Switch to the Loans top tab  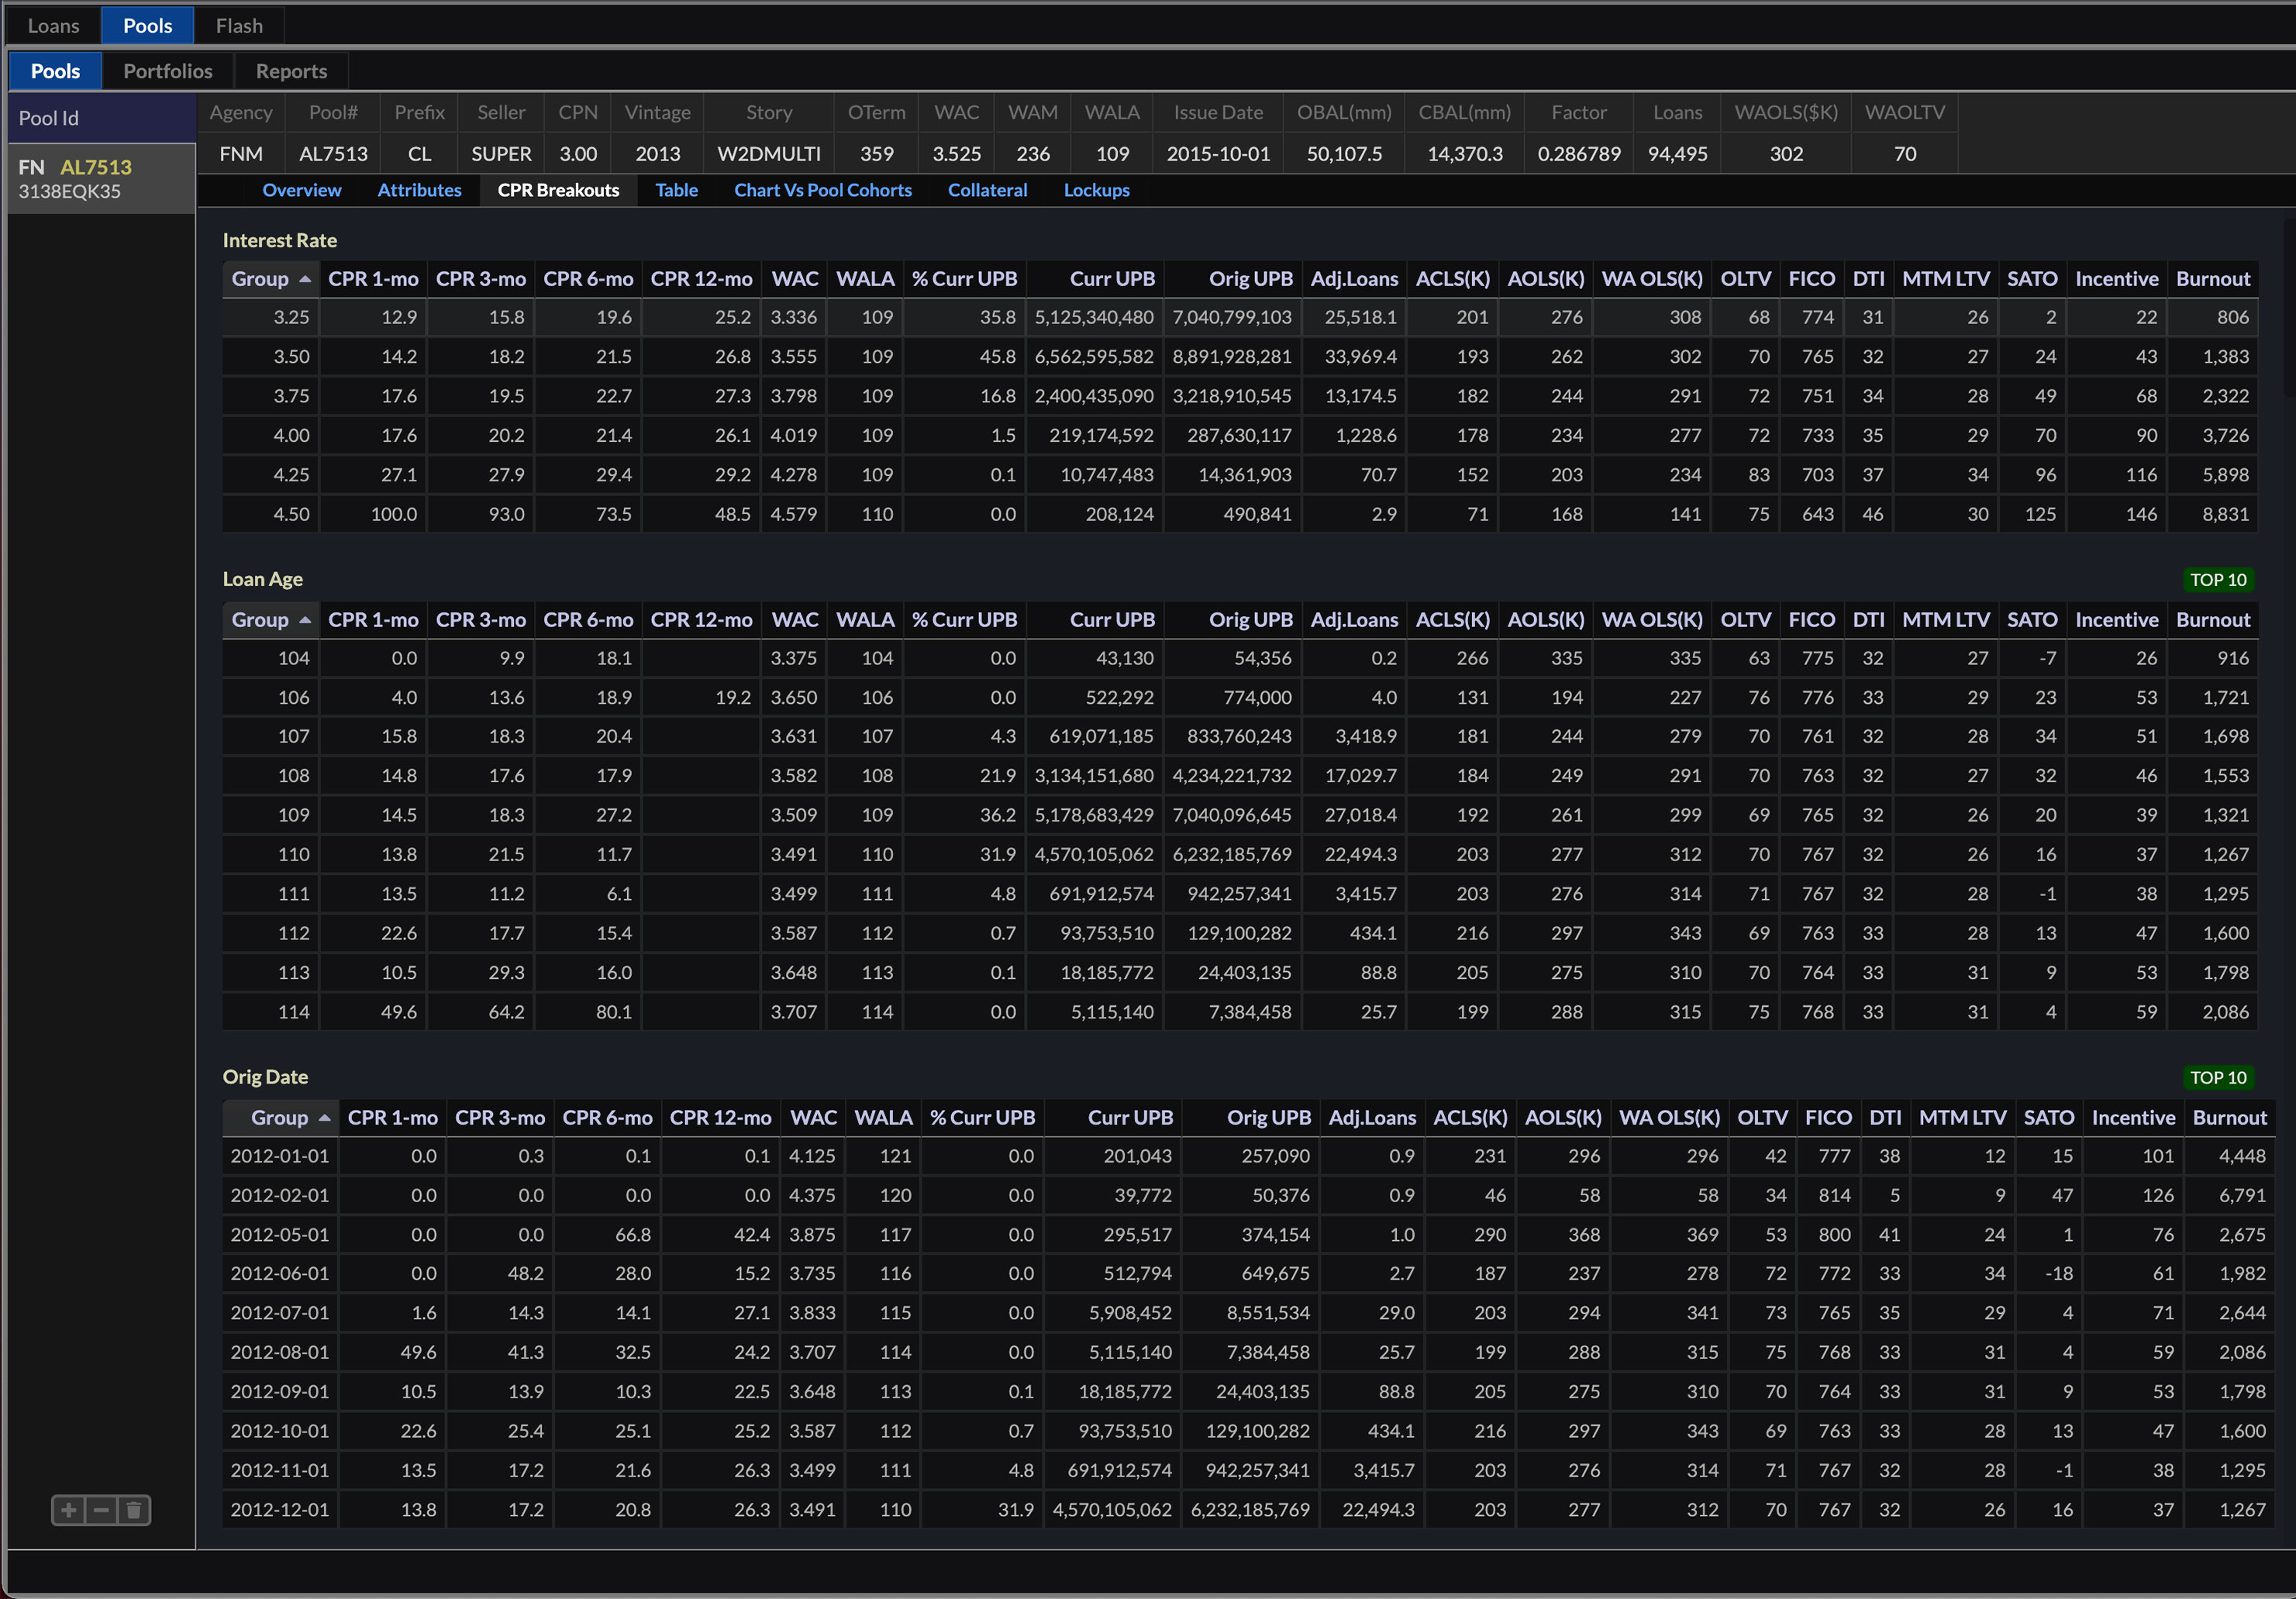[53, 26]
